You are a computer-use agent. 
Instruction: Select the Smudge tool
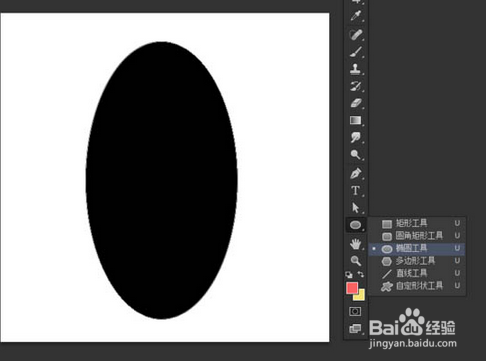coord(355,137)
